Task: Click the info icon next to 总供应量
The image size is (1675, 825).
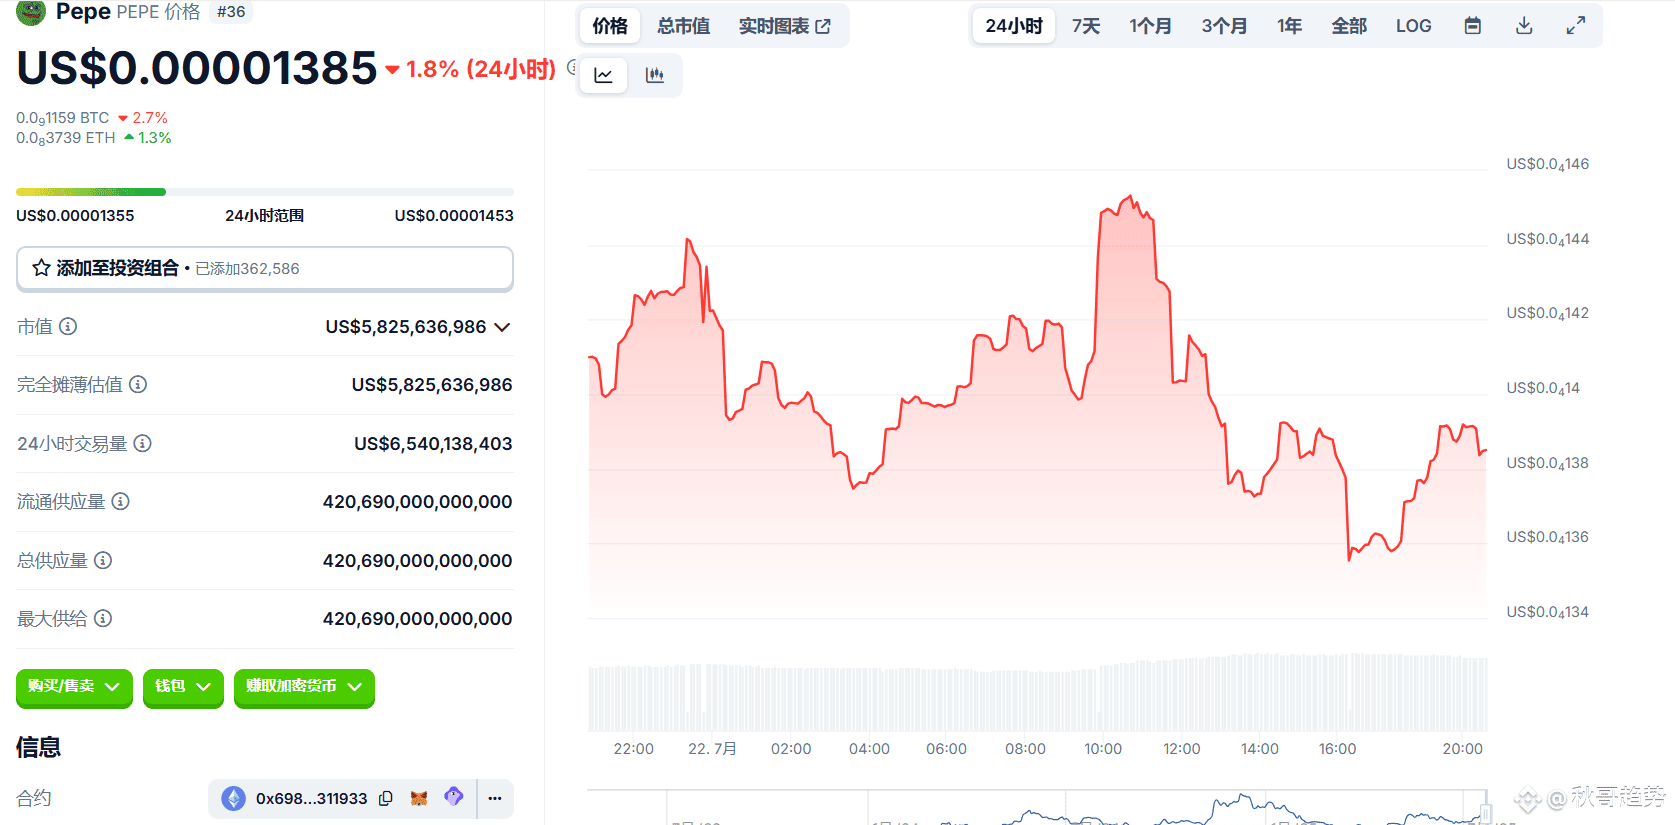Action: click(103, 560)
